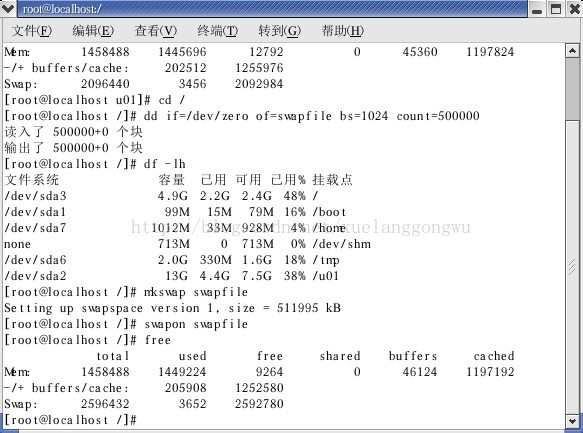
Task: Click the /dev/sda7 row
Action: (175, 228)
